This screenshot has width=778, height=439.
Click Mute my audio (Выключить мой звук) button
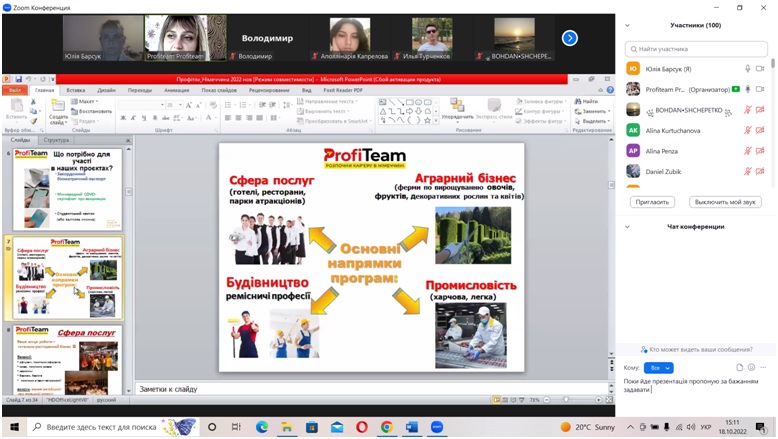pos(725,202)
